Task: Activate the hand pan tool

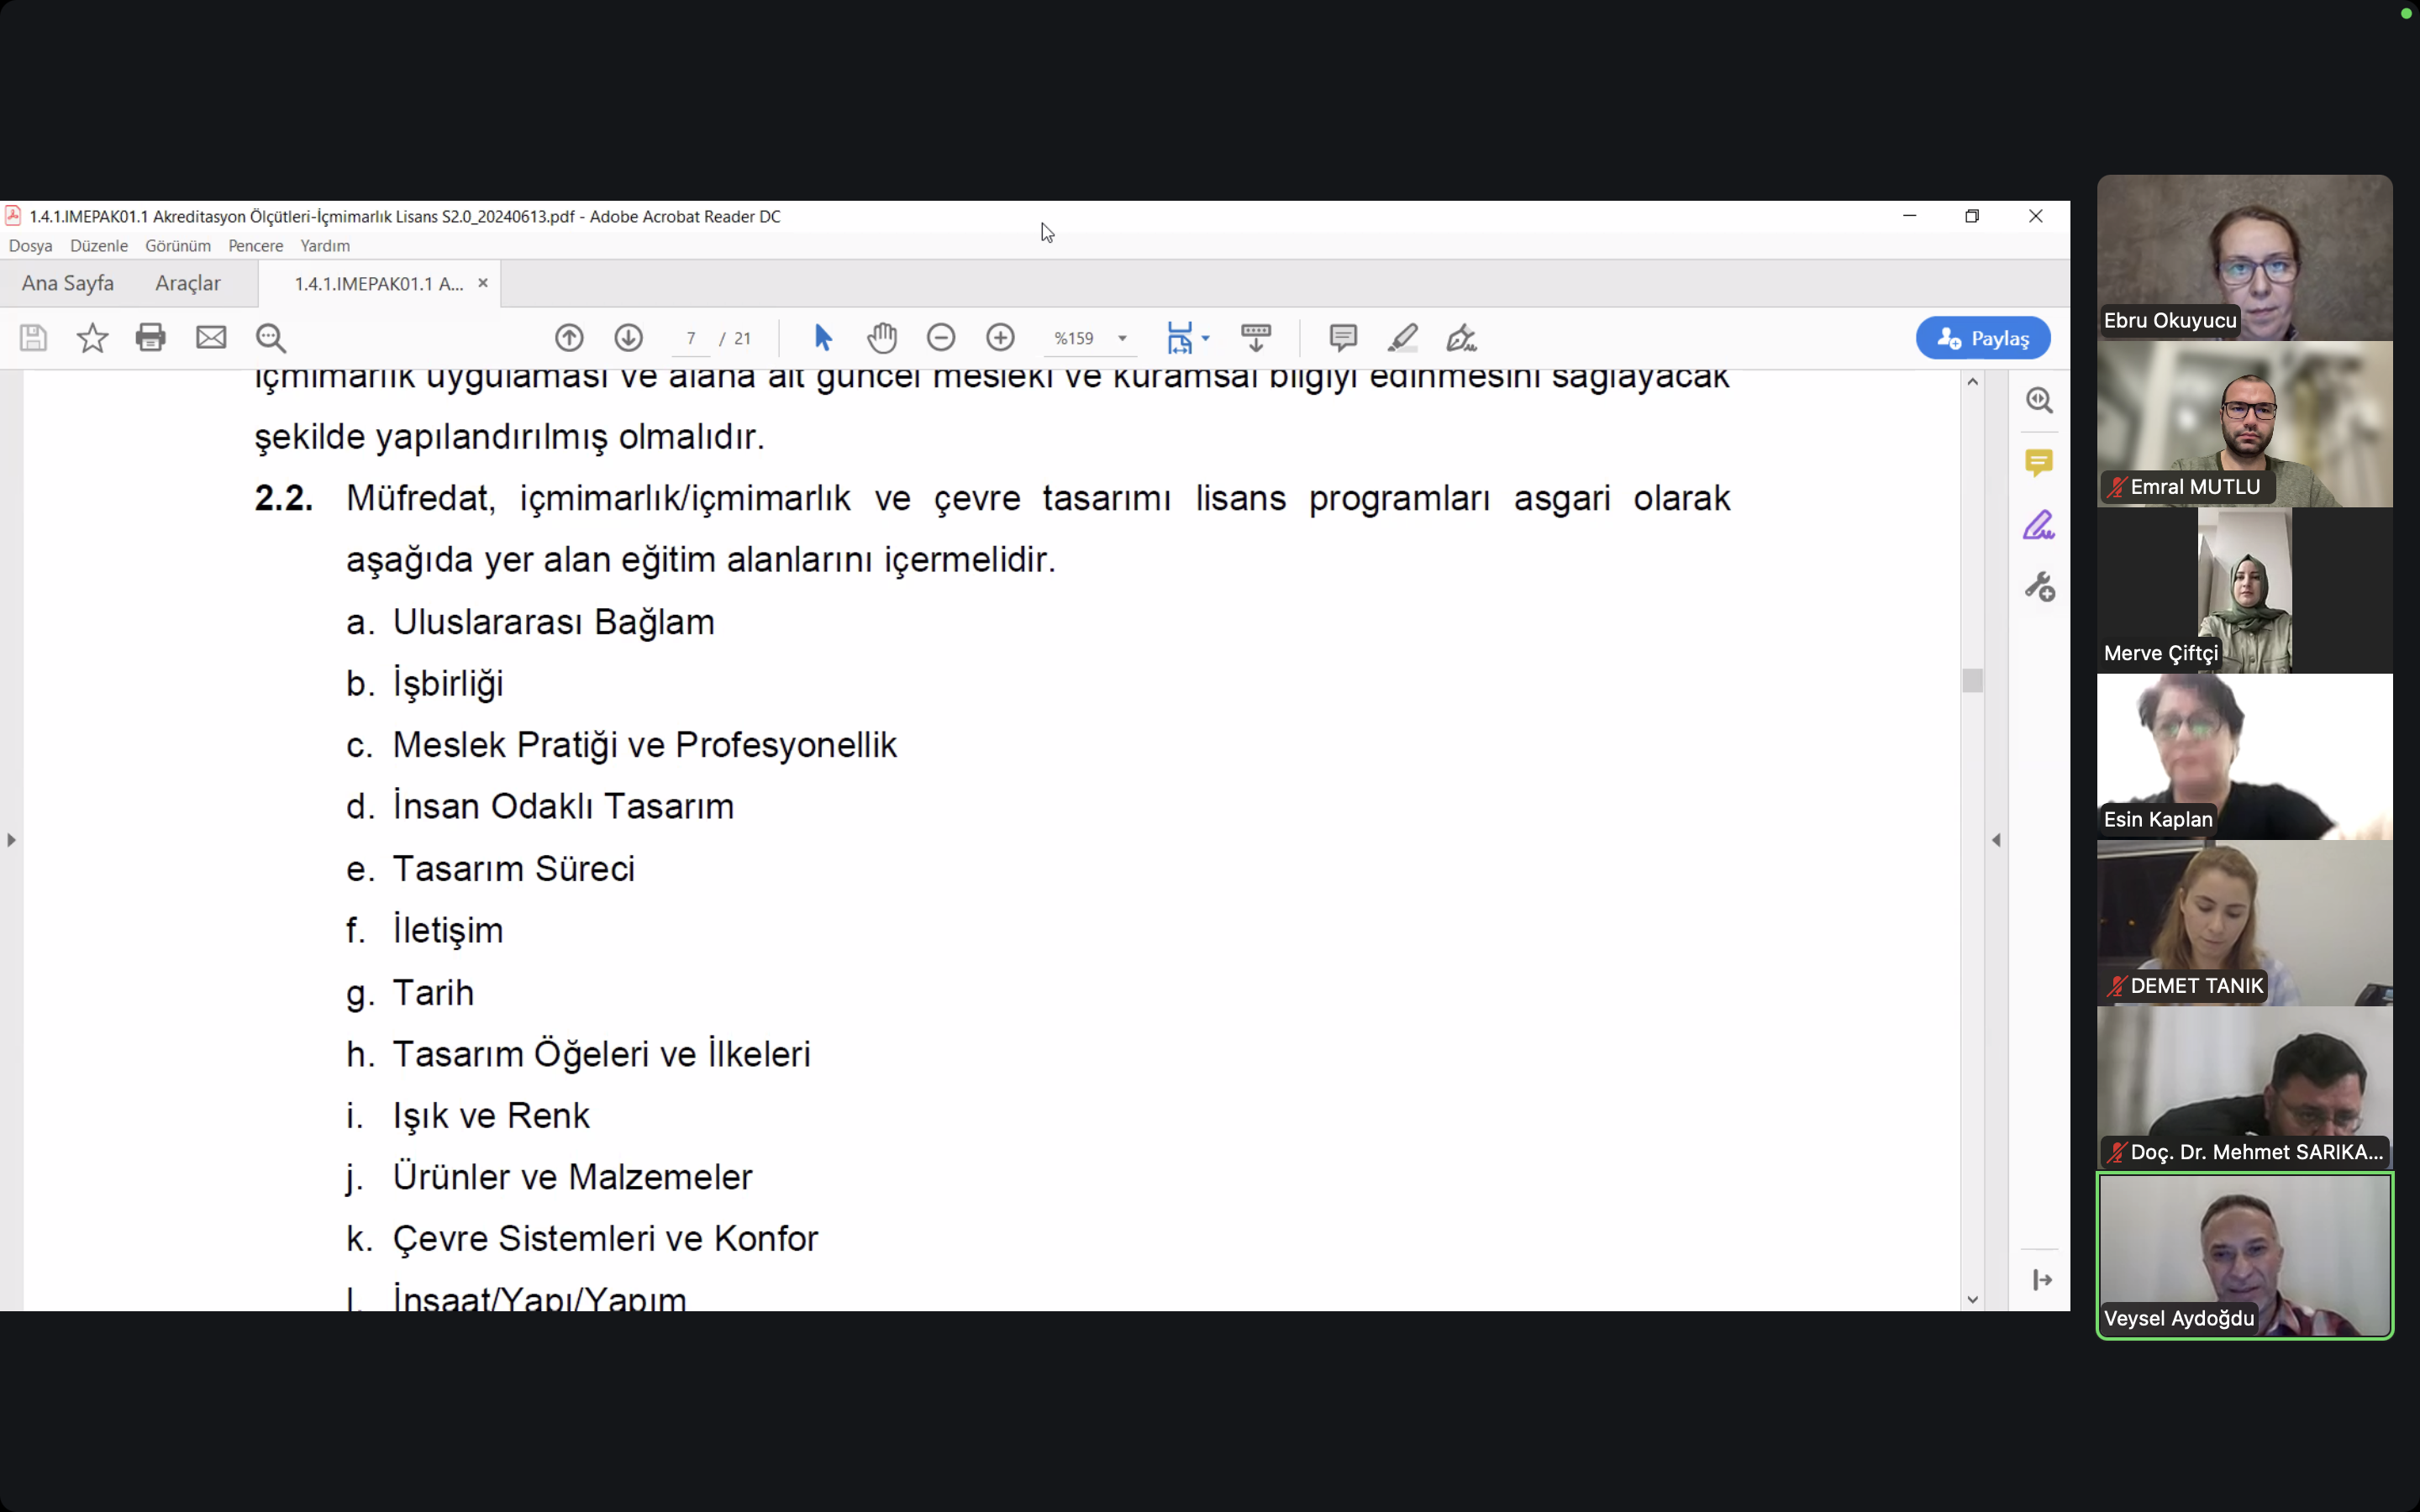Action: pos(882,338)
